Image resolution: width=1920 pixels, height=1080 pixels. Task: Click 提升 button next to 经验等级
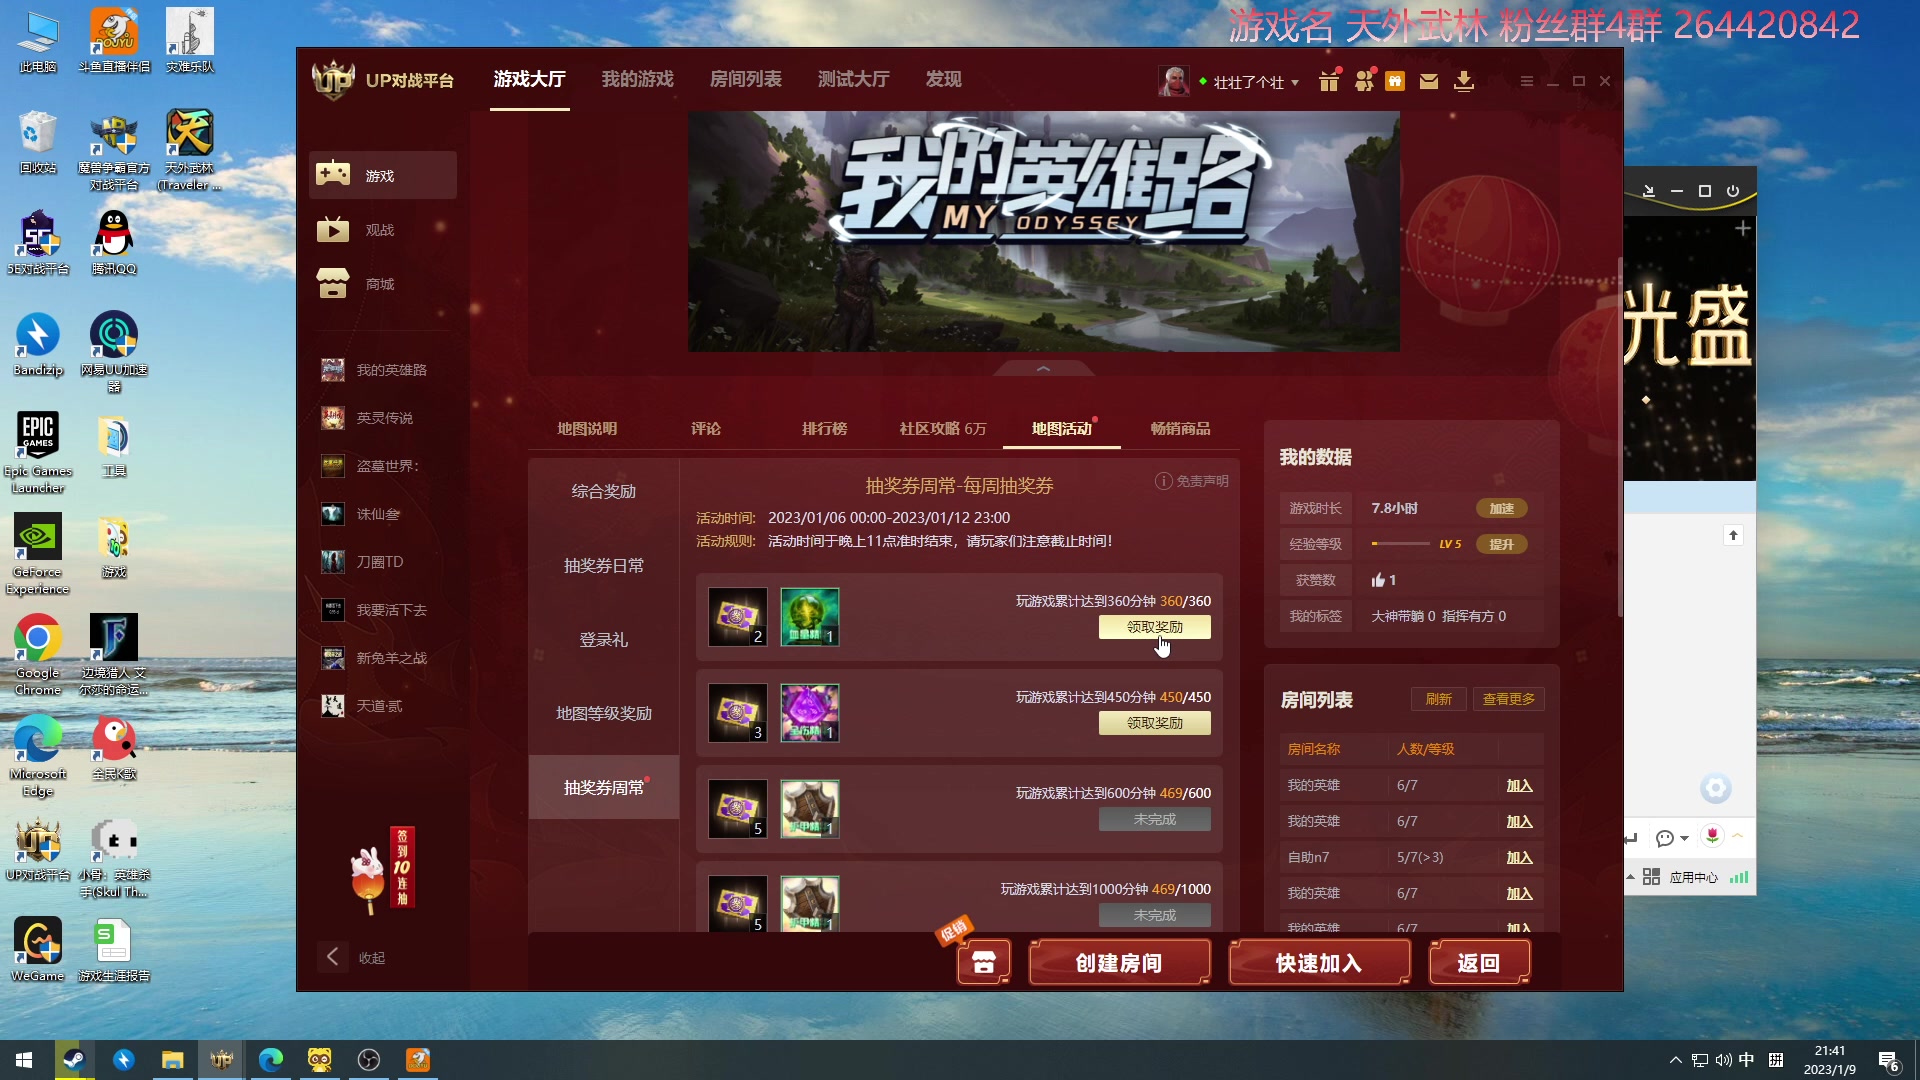(1501, 545)
